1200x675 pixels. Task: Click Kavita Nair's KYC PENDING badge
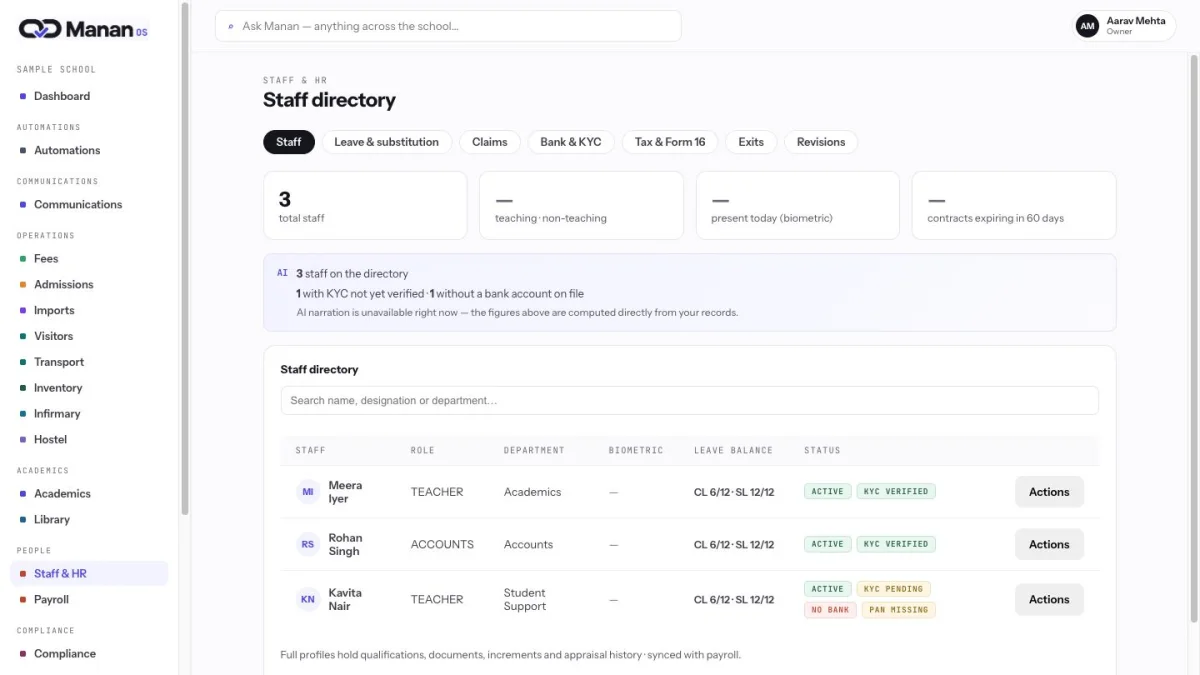[x=894, y=589]
